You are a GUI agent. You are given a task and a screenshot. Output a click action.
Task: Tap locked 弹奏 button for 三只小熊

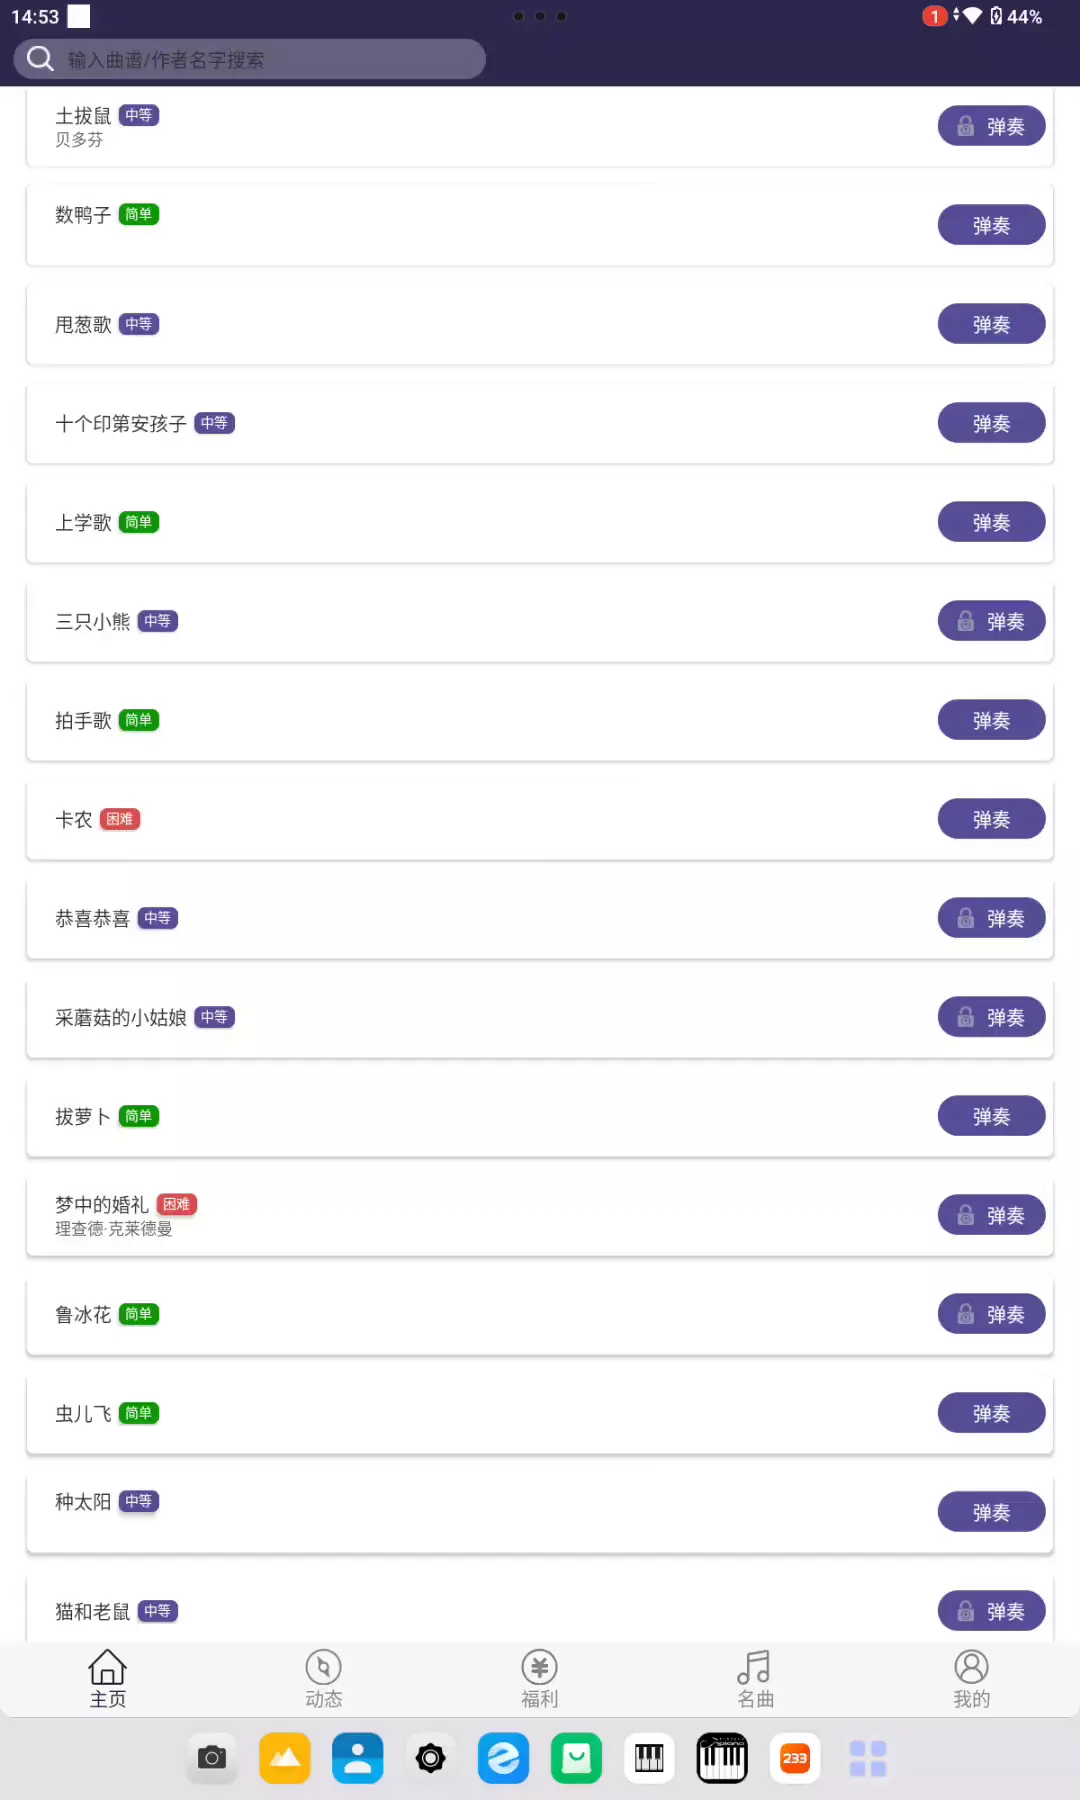[x=991, y=621]
